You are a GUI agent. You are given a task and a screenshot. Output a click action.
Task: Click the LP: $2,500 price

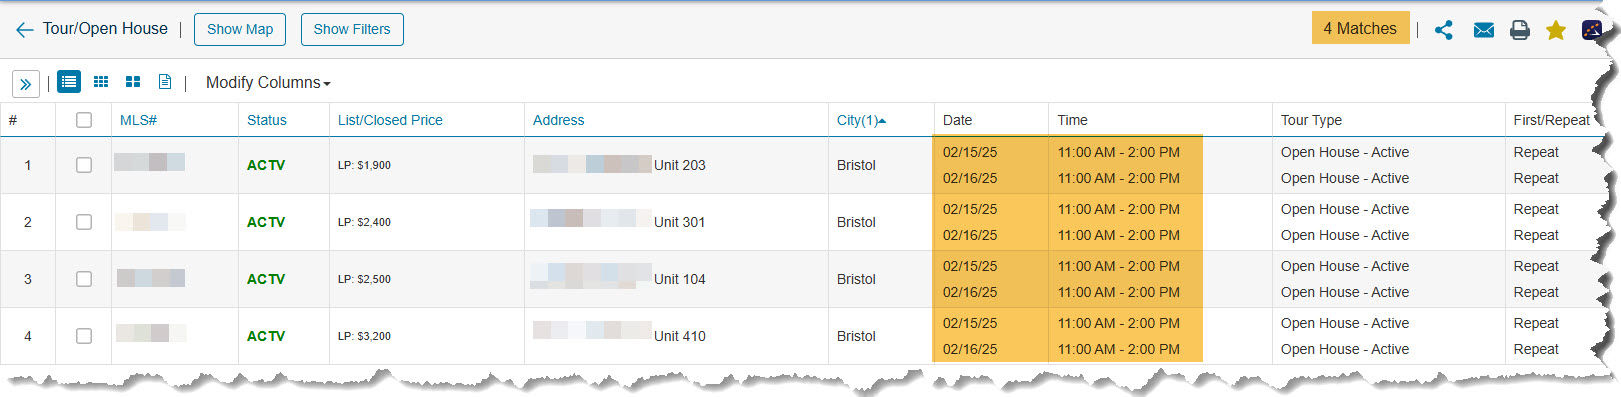(364, 279)
